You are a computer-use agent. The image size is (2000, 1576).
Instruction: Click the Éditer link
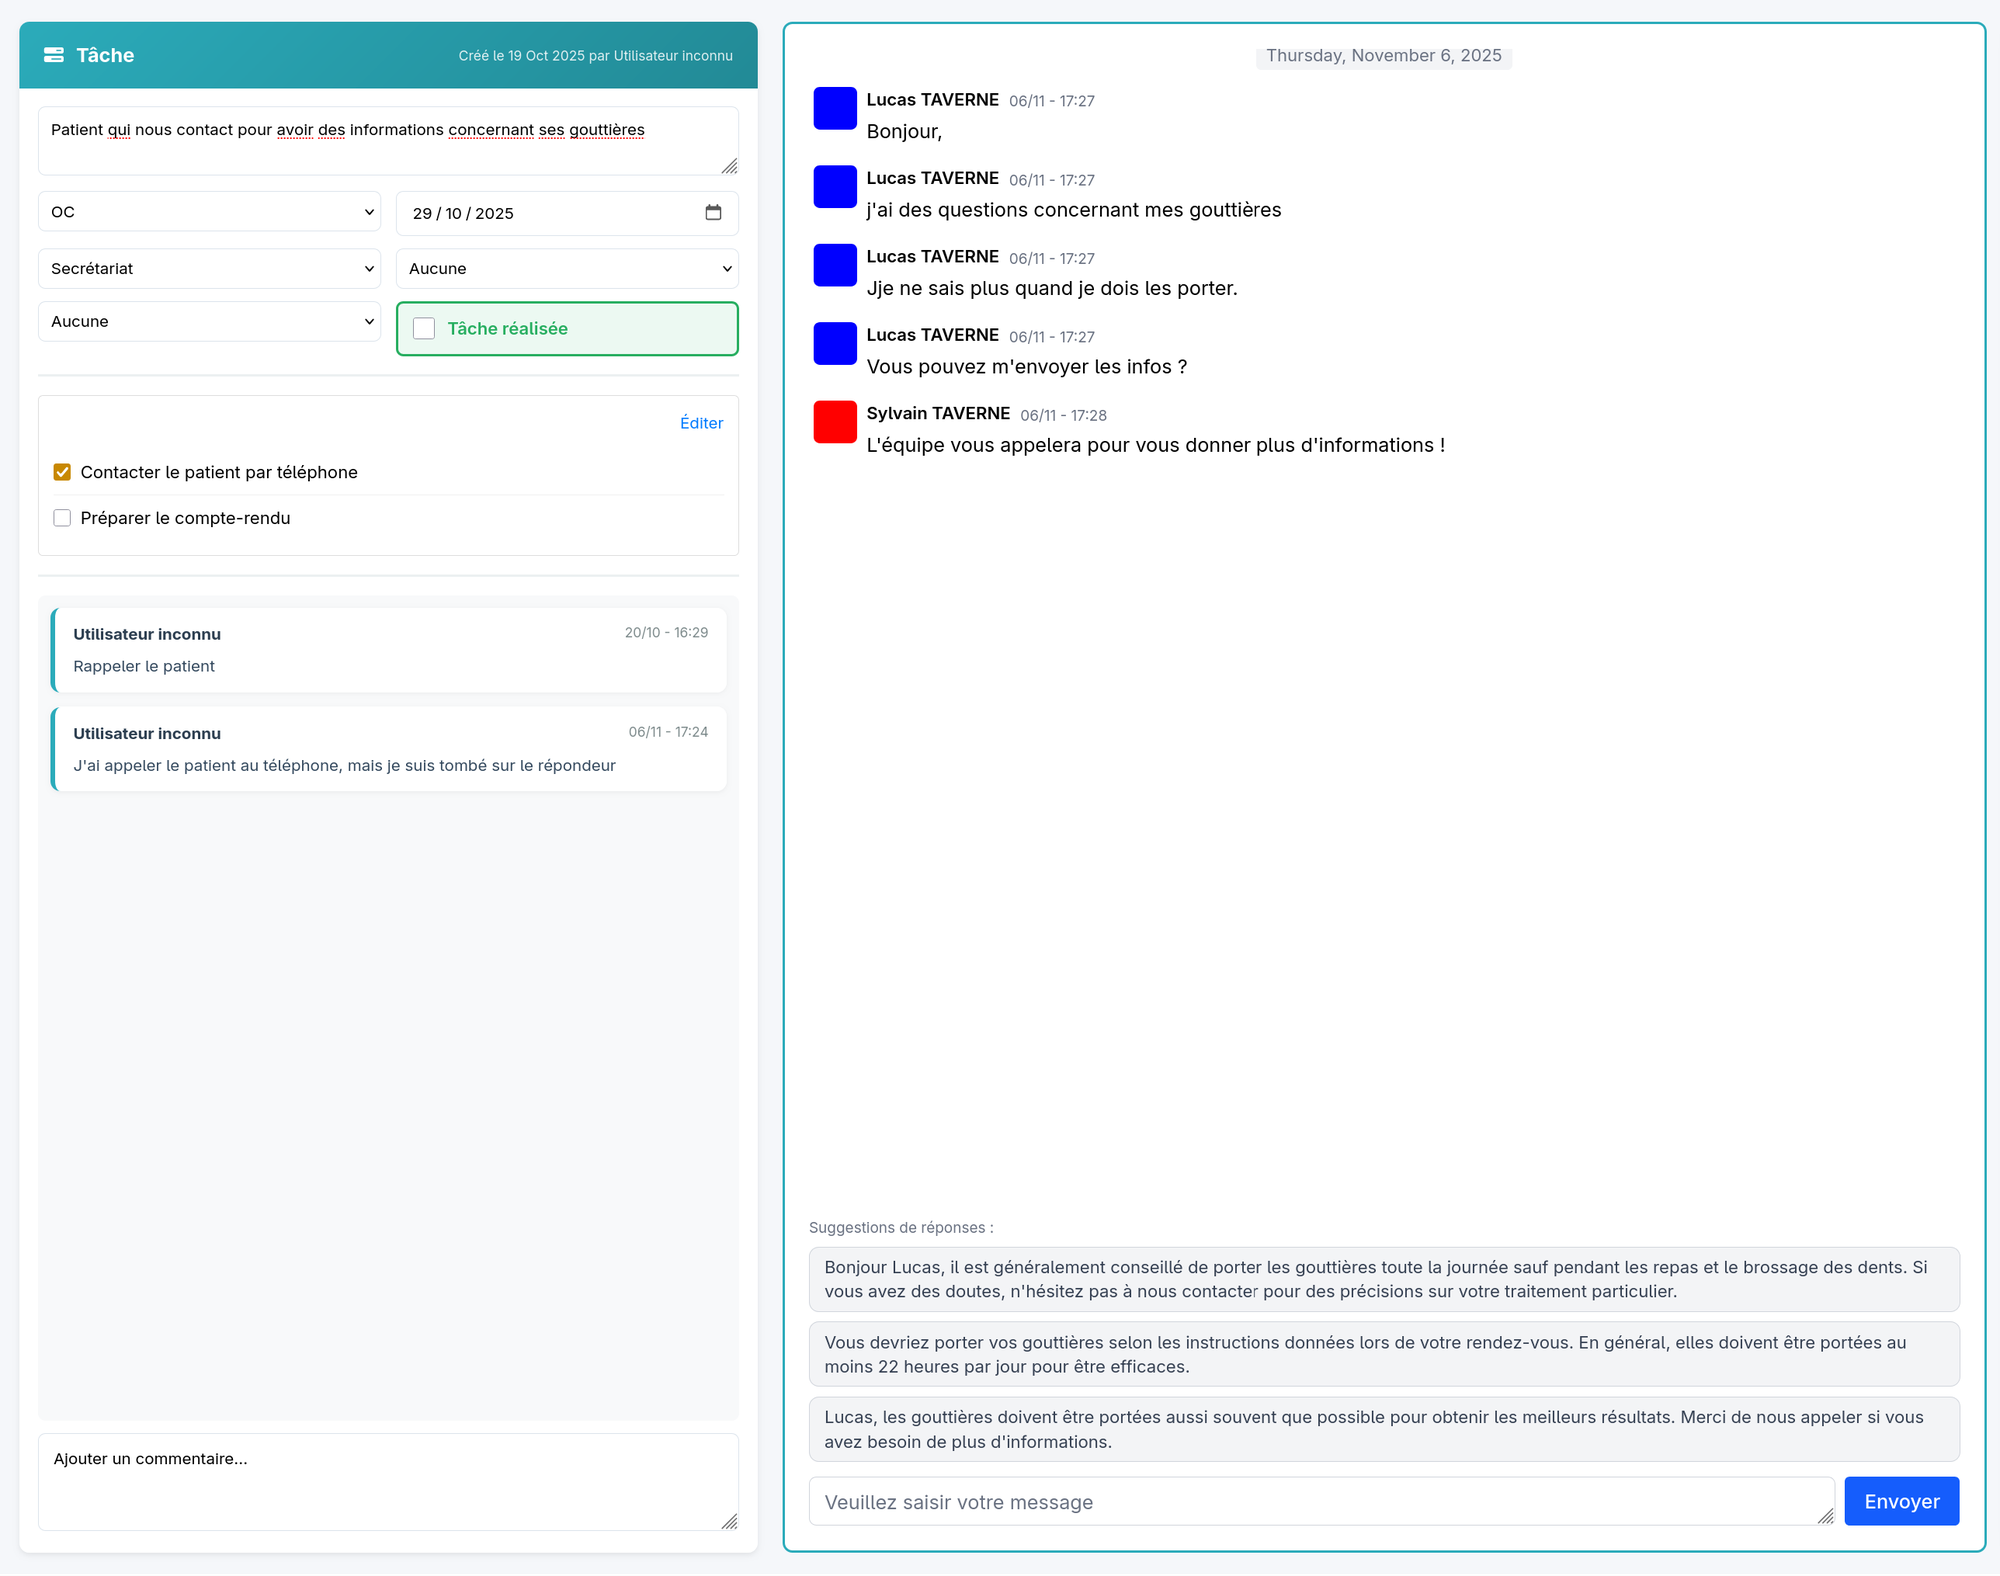coord(701,423)
